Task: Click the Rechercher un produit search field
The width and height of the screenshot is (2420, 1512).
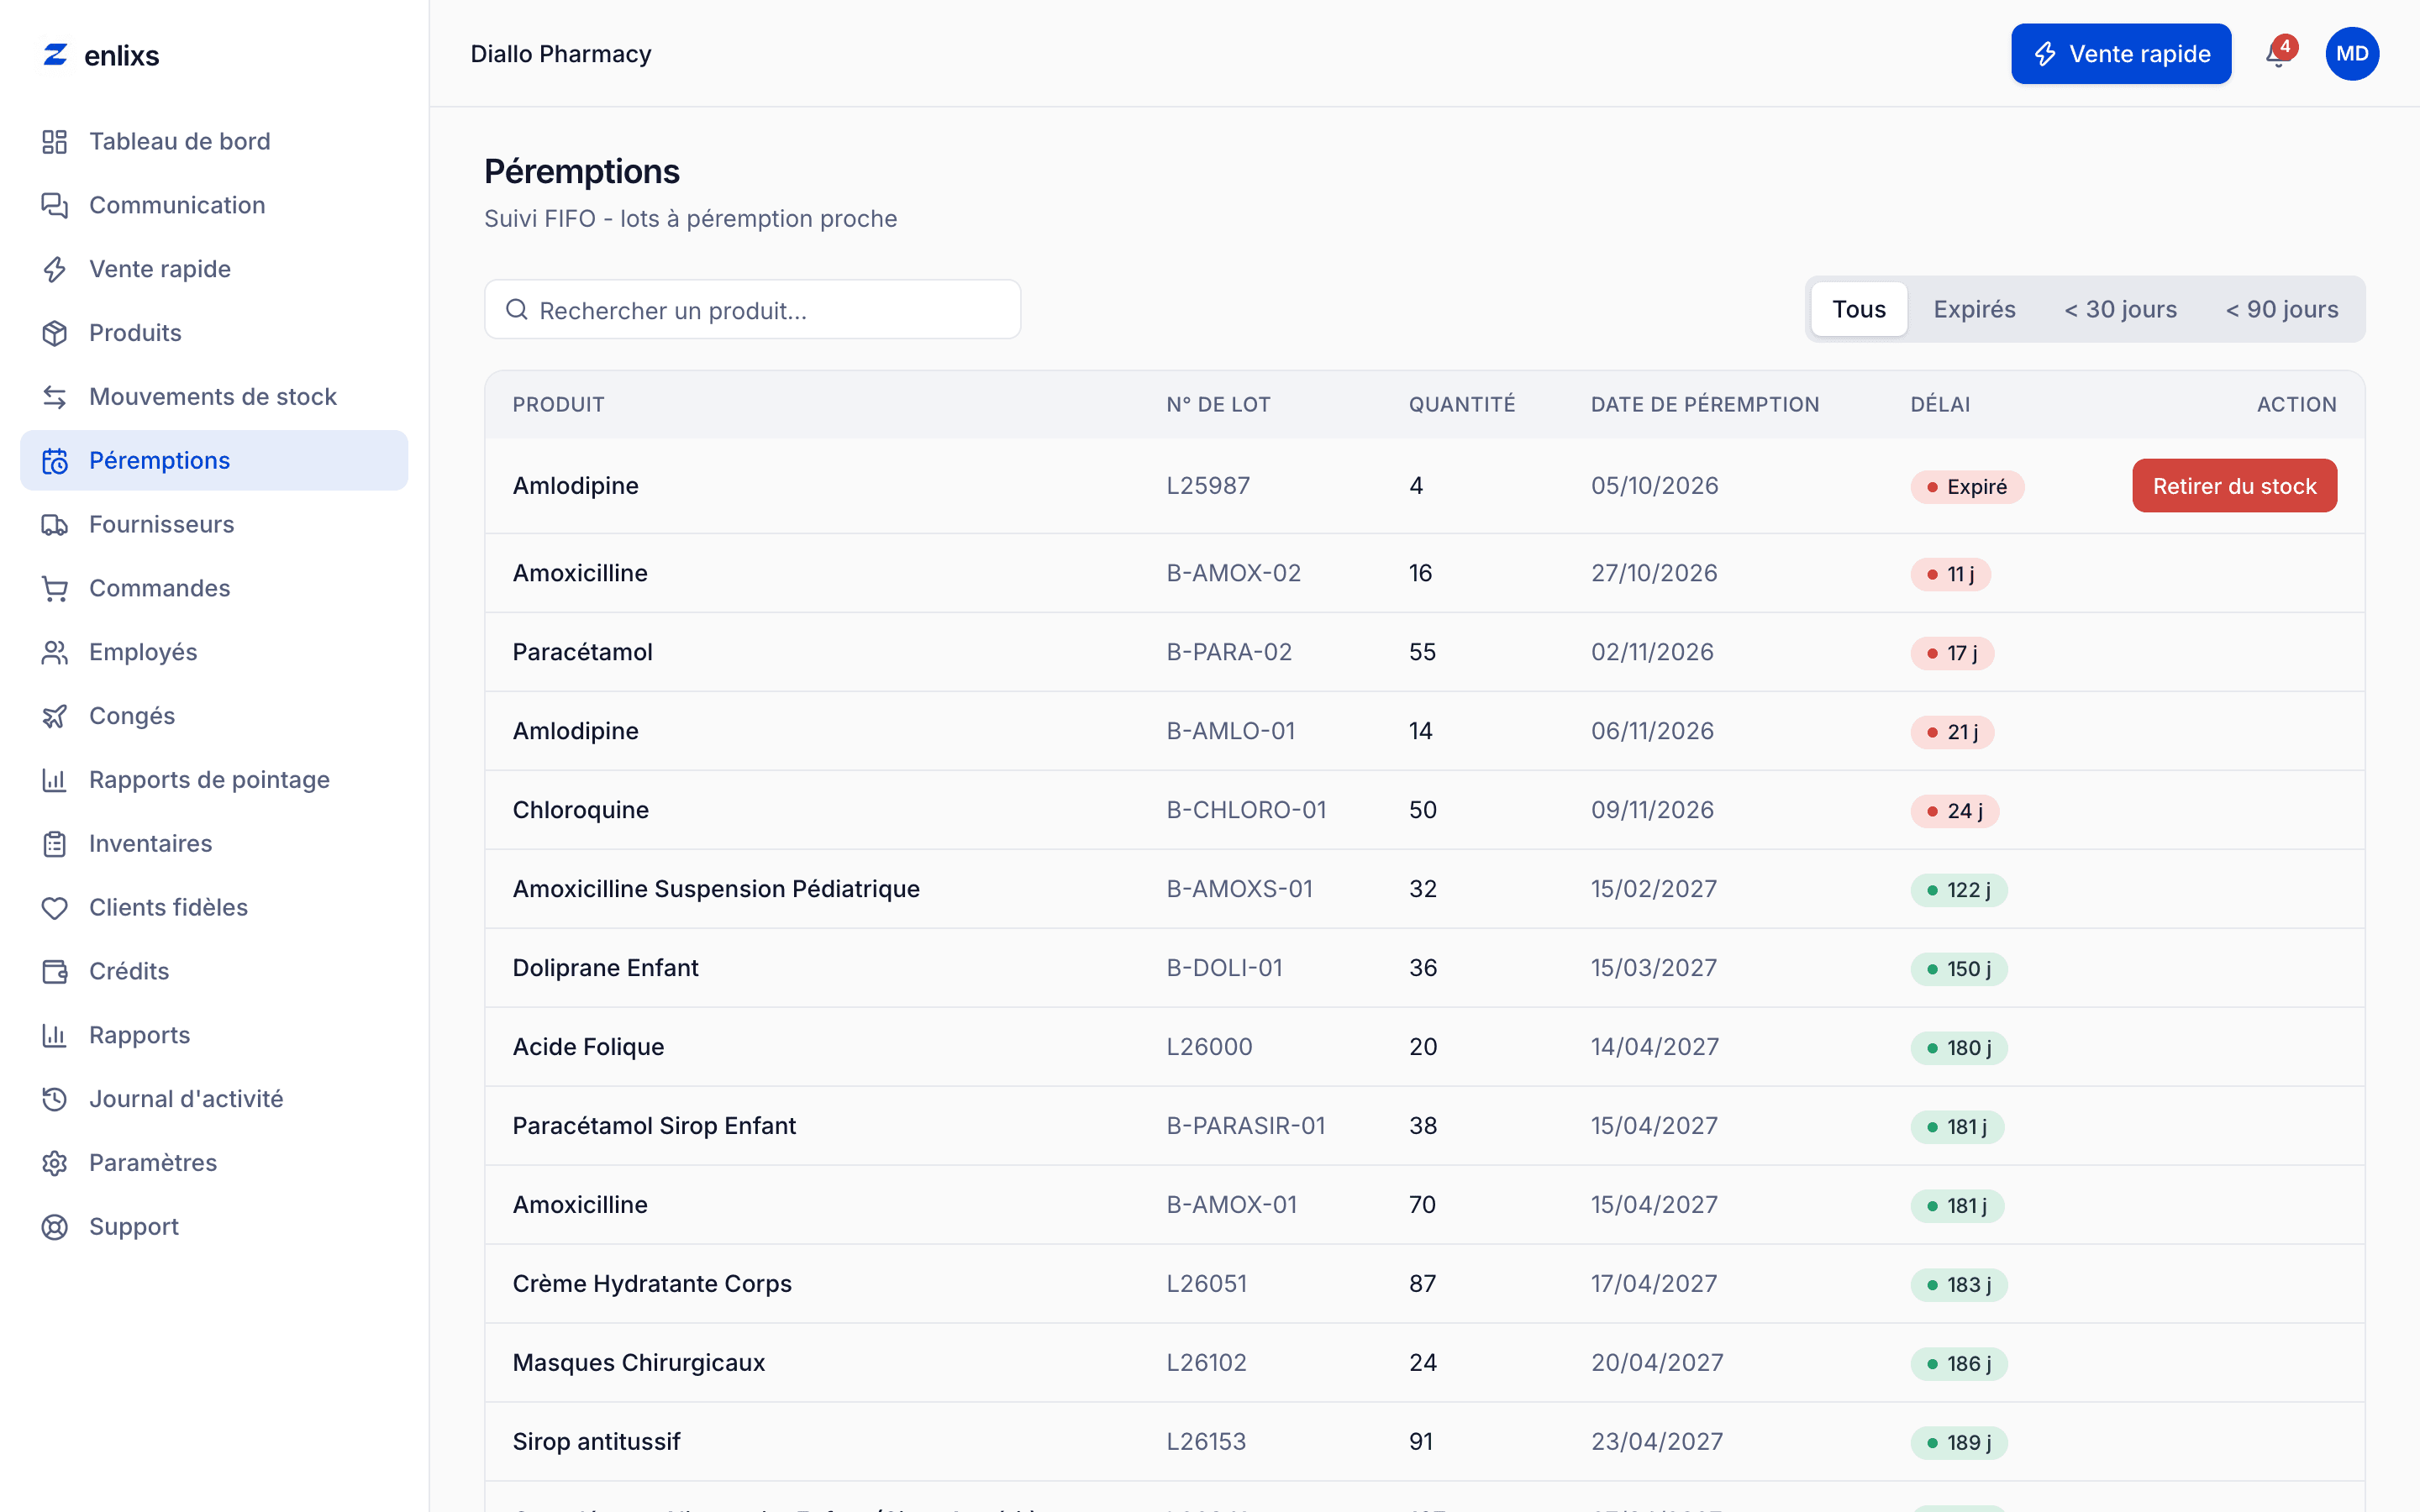Action: click(752, 310)
